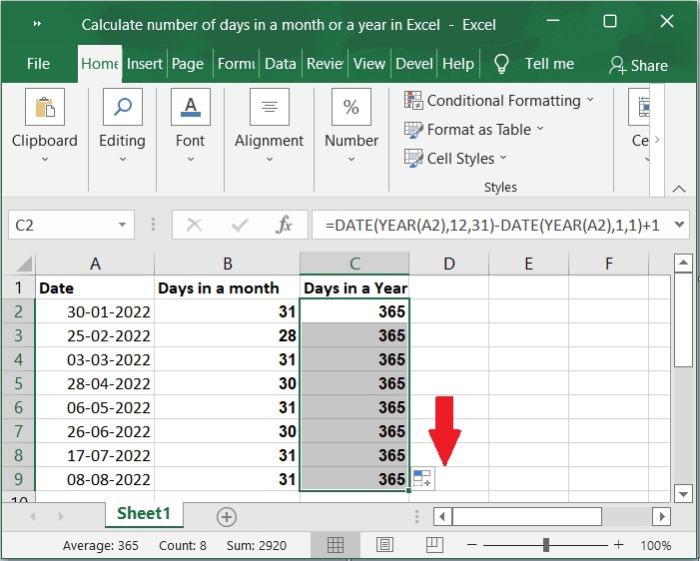Click the Name Box showing C2
The image size is (700, 561).
pos(62,225)
